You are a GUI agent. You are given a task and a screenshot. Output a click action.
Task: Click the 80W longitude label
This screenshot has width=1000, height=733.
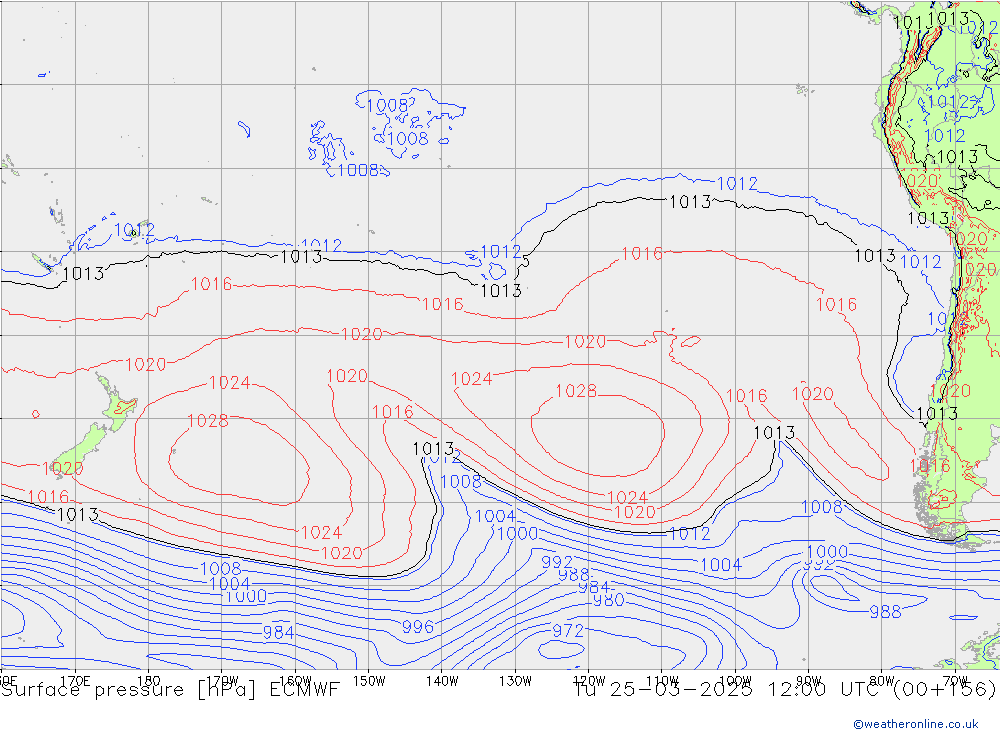click(x=881, y=681)
